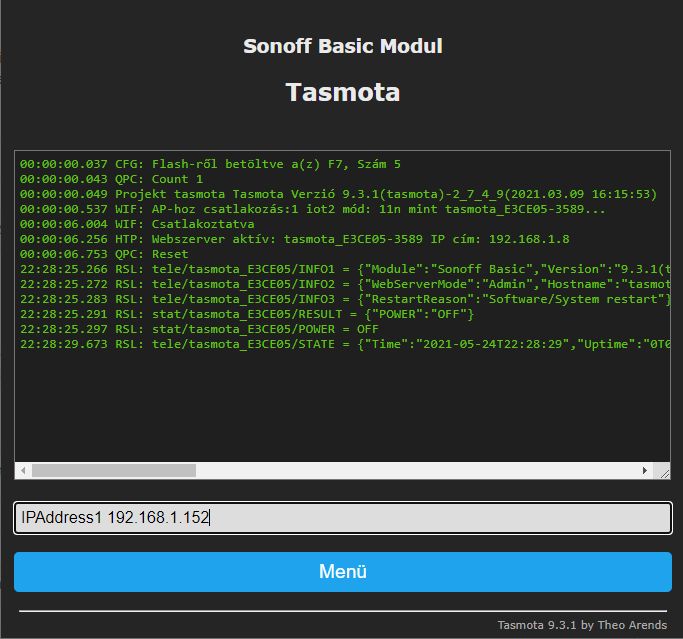Click the console scrollbar right arrow
This screenshot has width=683, height=639.
point(646,470)
